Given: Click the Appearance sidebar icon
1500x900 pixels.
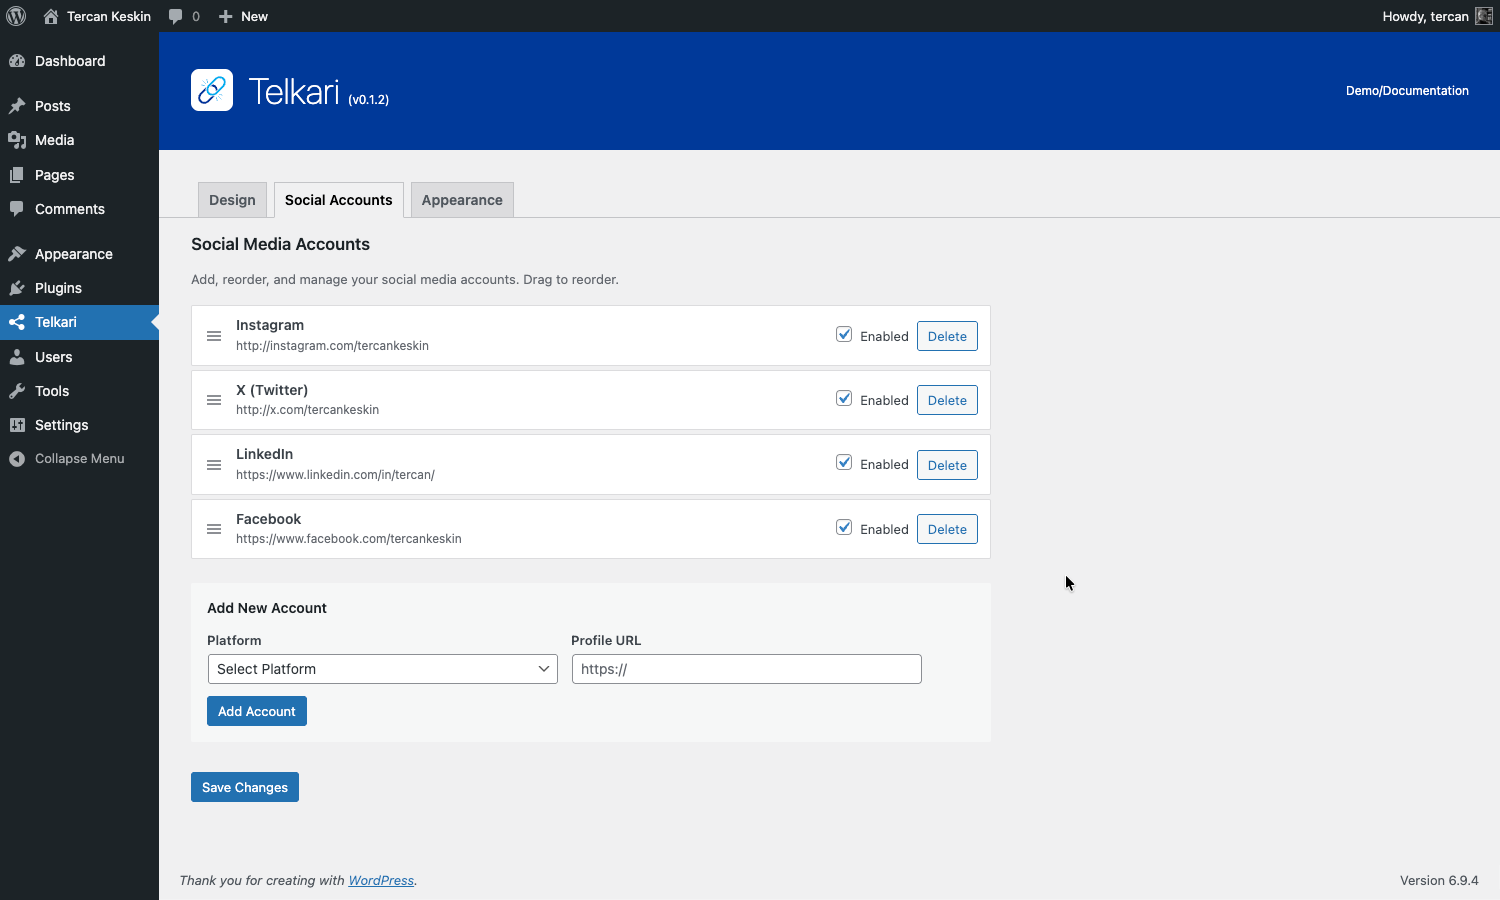Looking at the screenshot, I should point(19,253).
